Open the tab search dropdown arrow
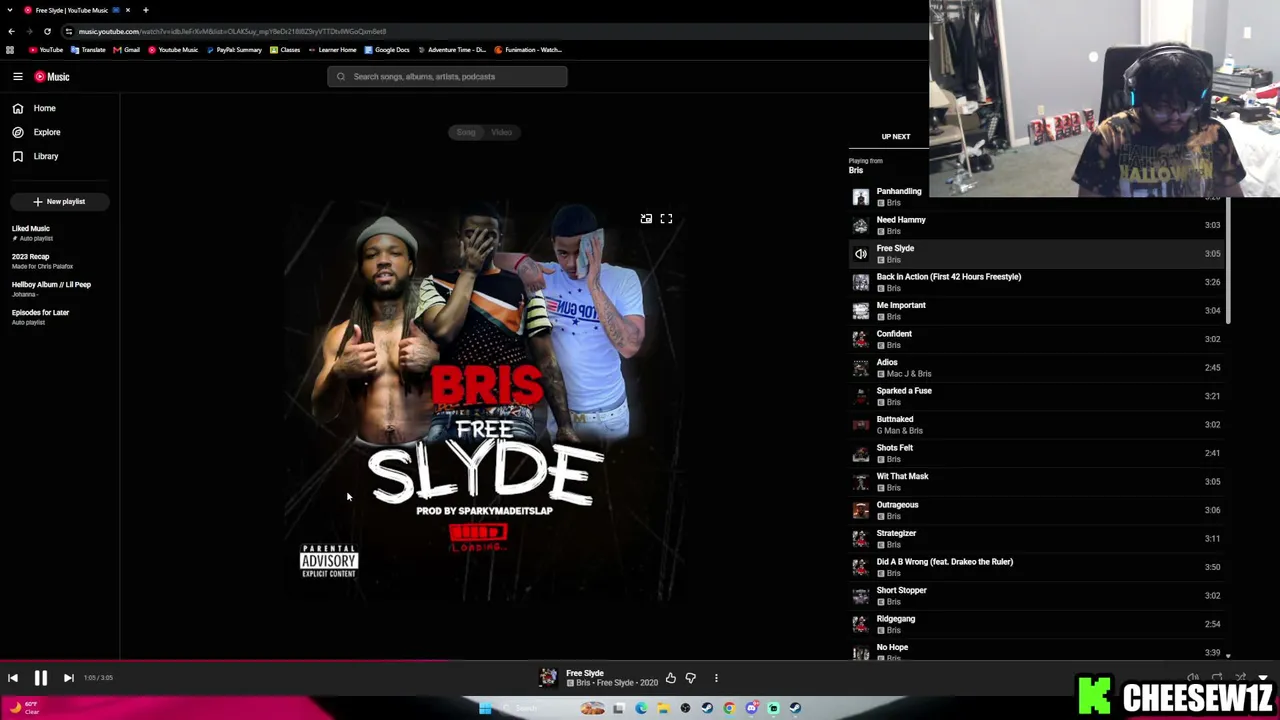 point(10,10)
